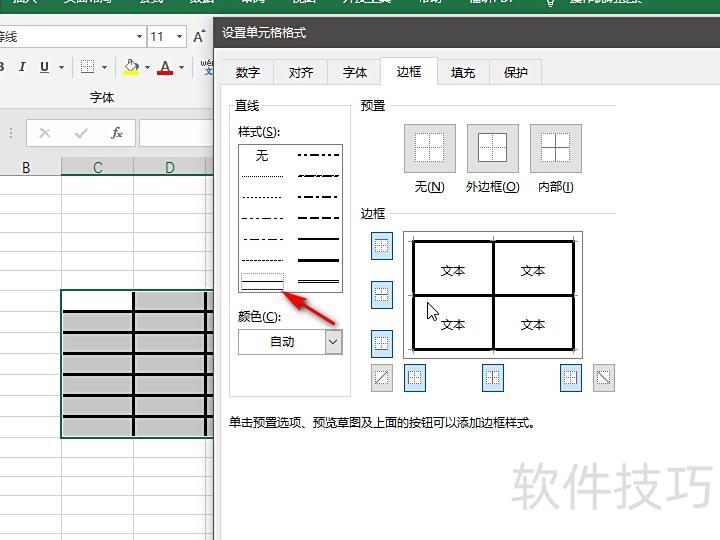Screen dimensions: 720x540
Task: Click the border preview diagram
Action: pyautogui.click(x=493, y=295)
